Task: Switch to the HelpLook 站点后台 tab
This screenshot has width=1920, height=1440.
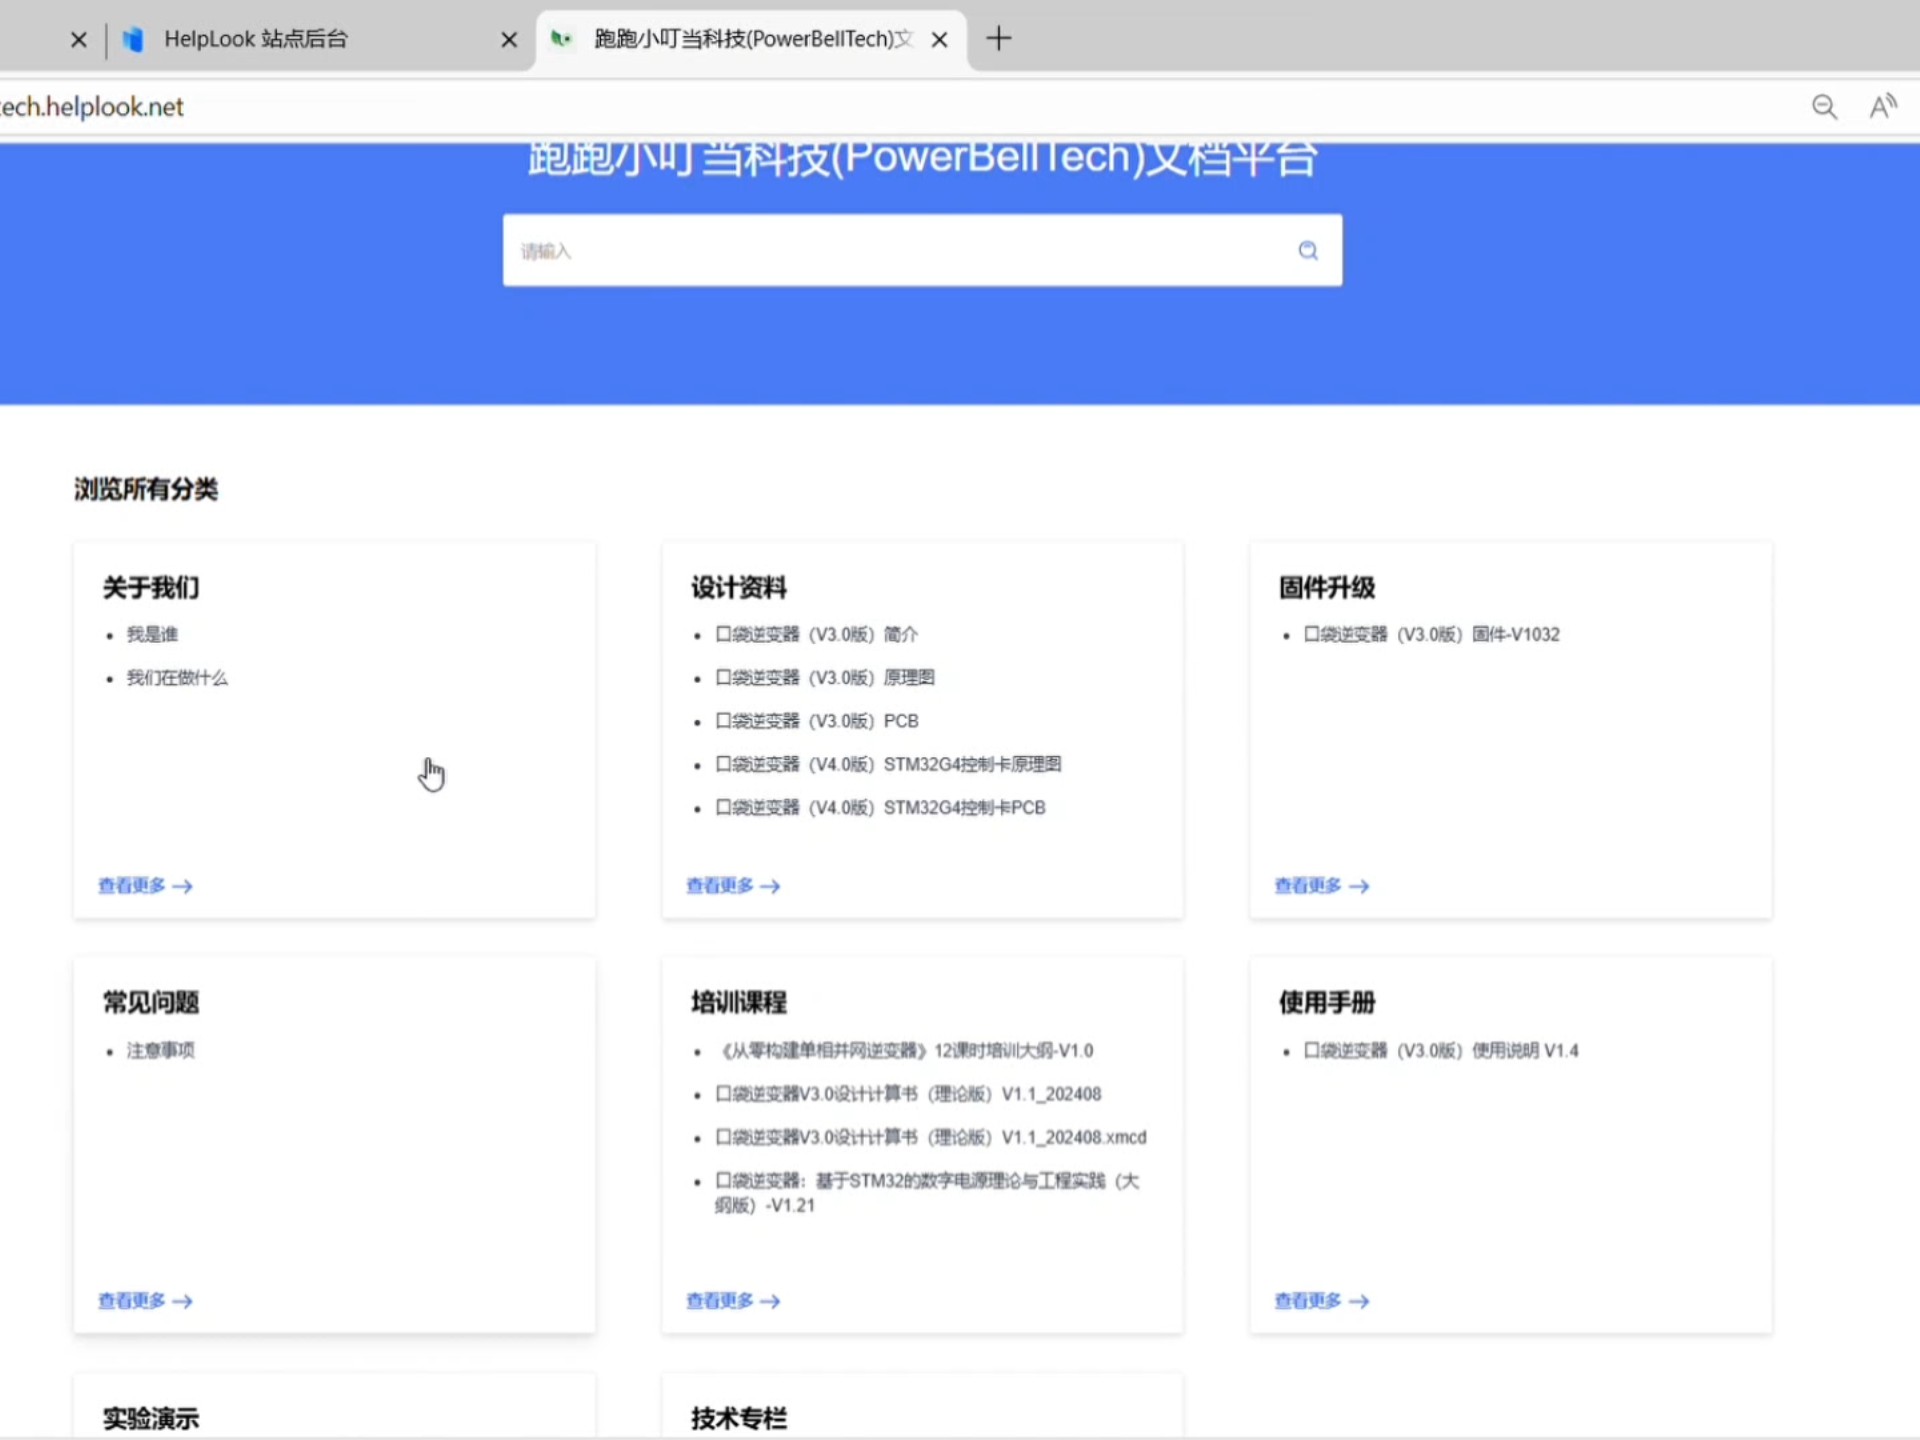Action: [x=255, y=39]
